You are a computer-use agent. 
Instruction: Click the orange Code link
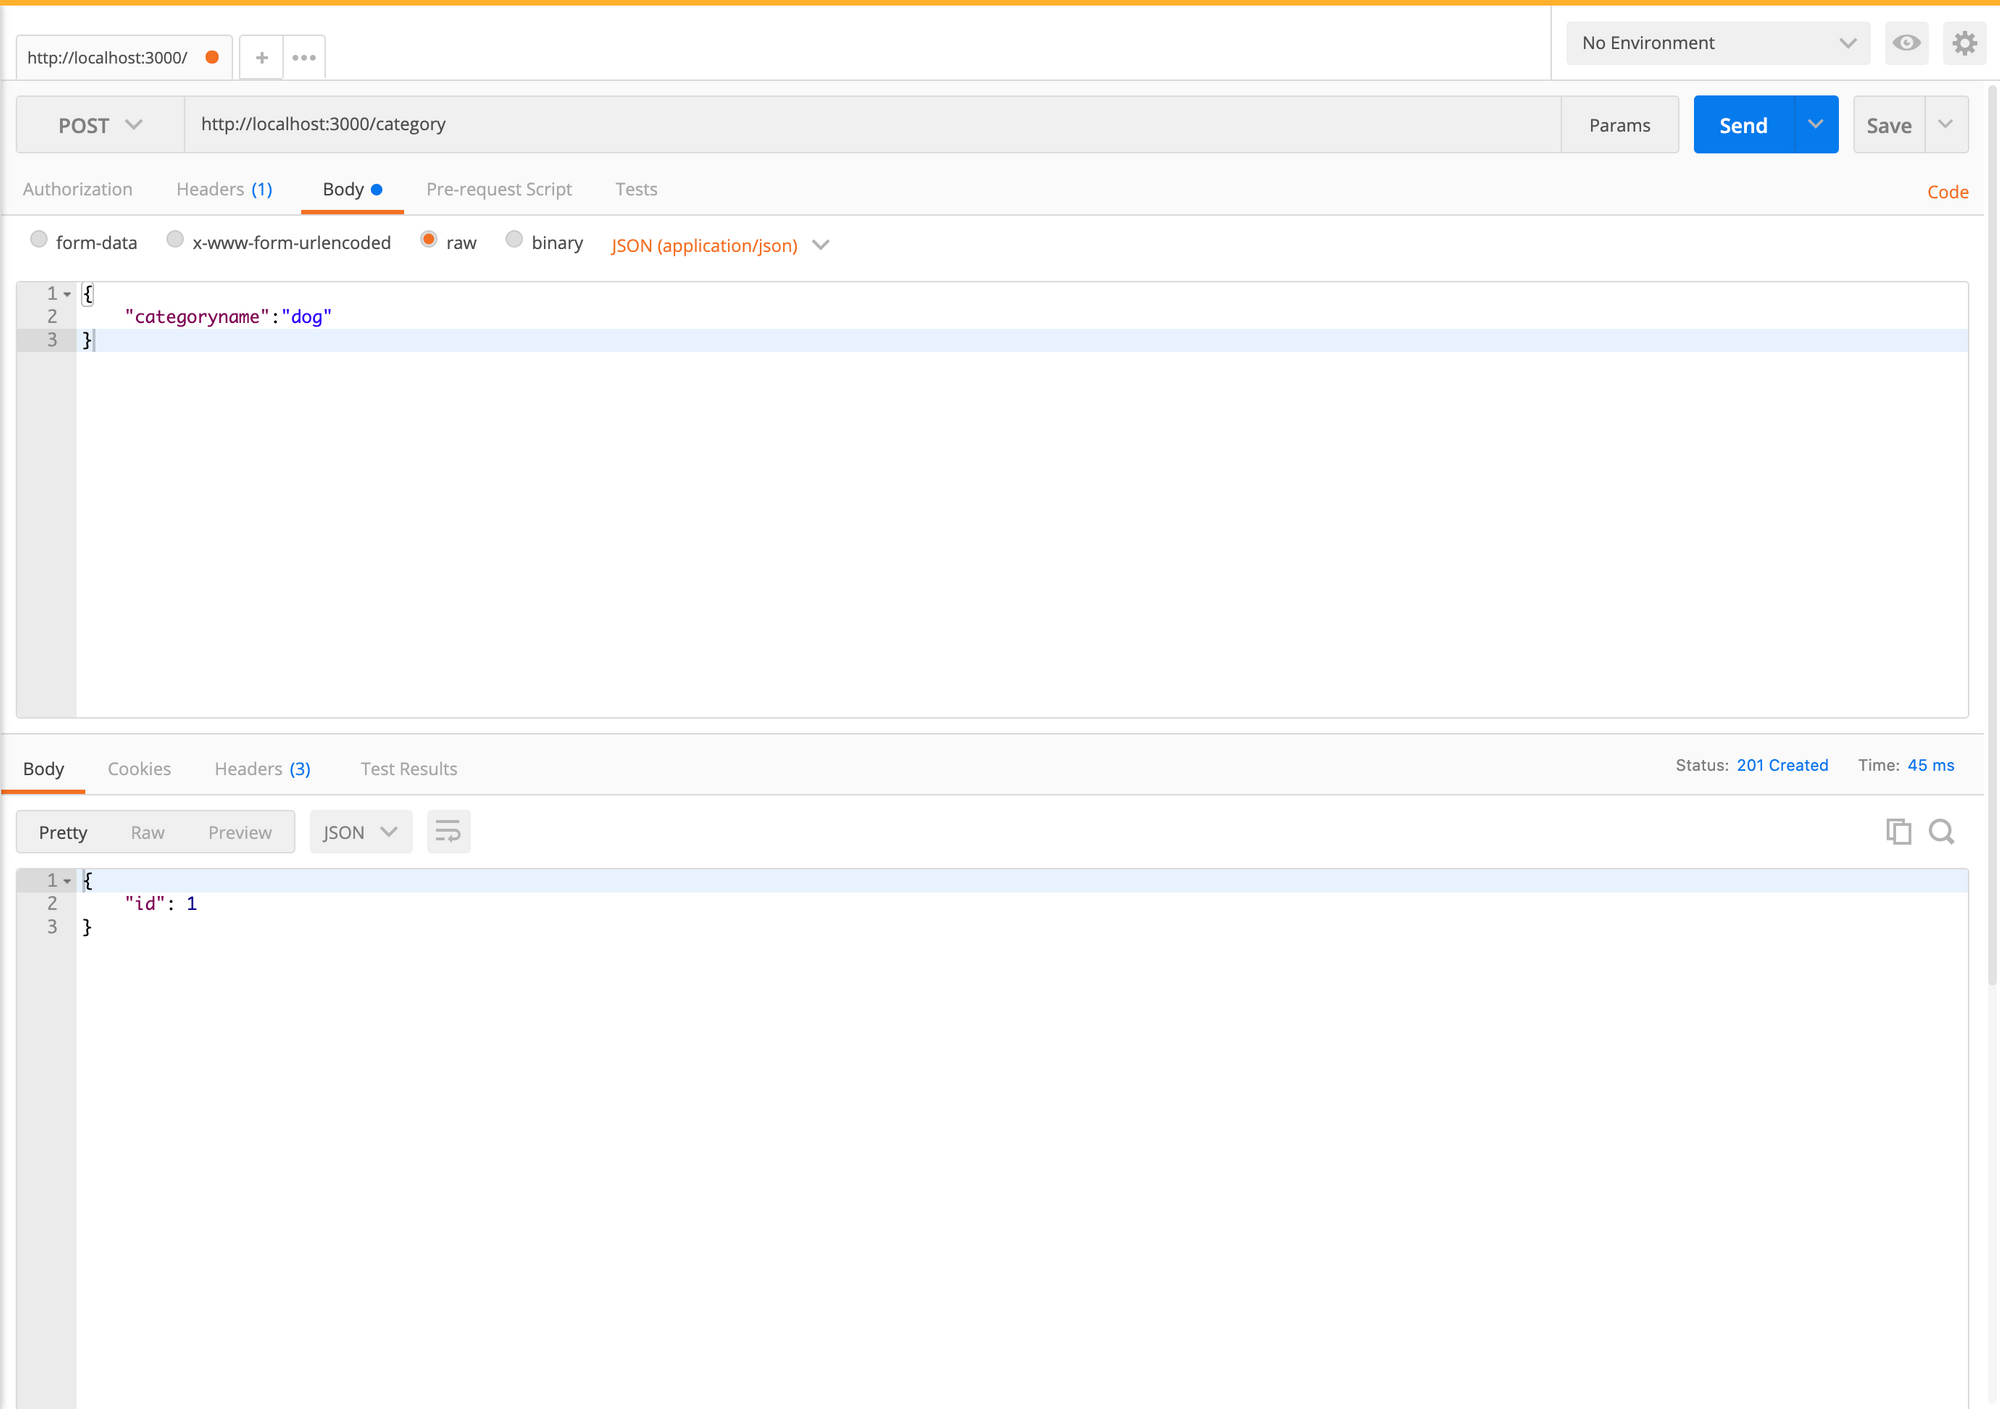[x=1947, y=192]
